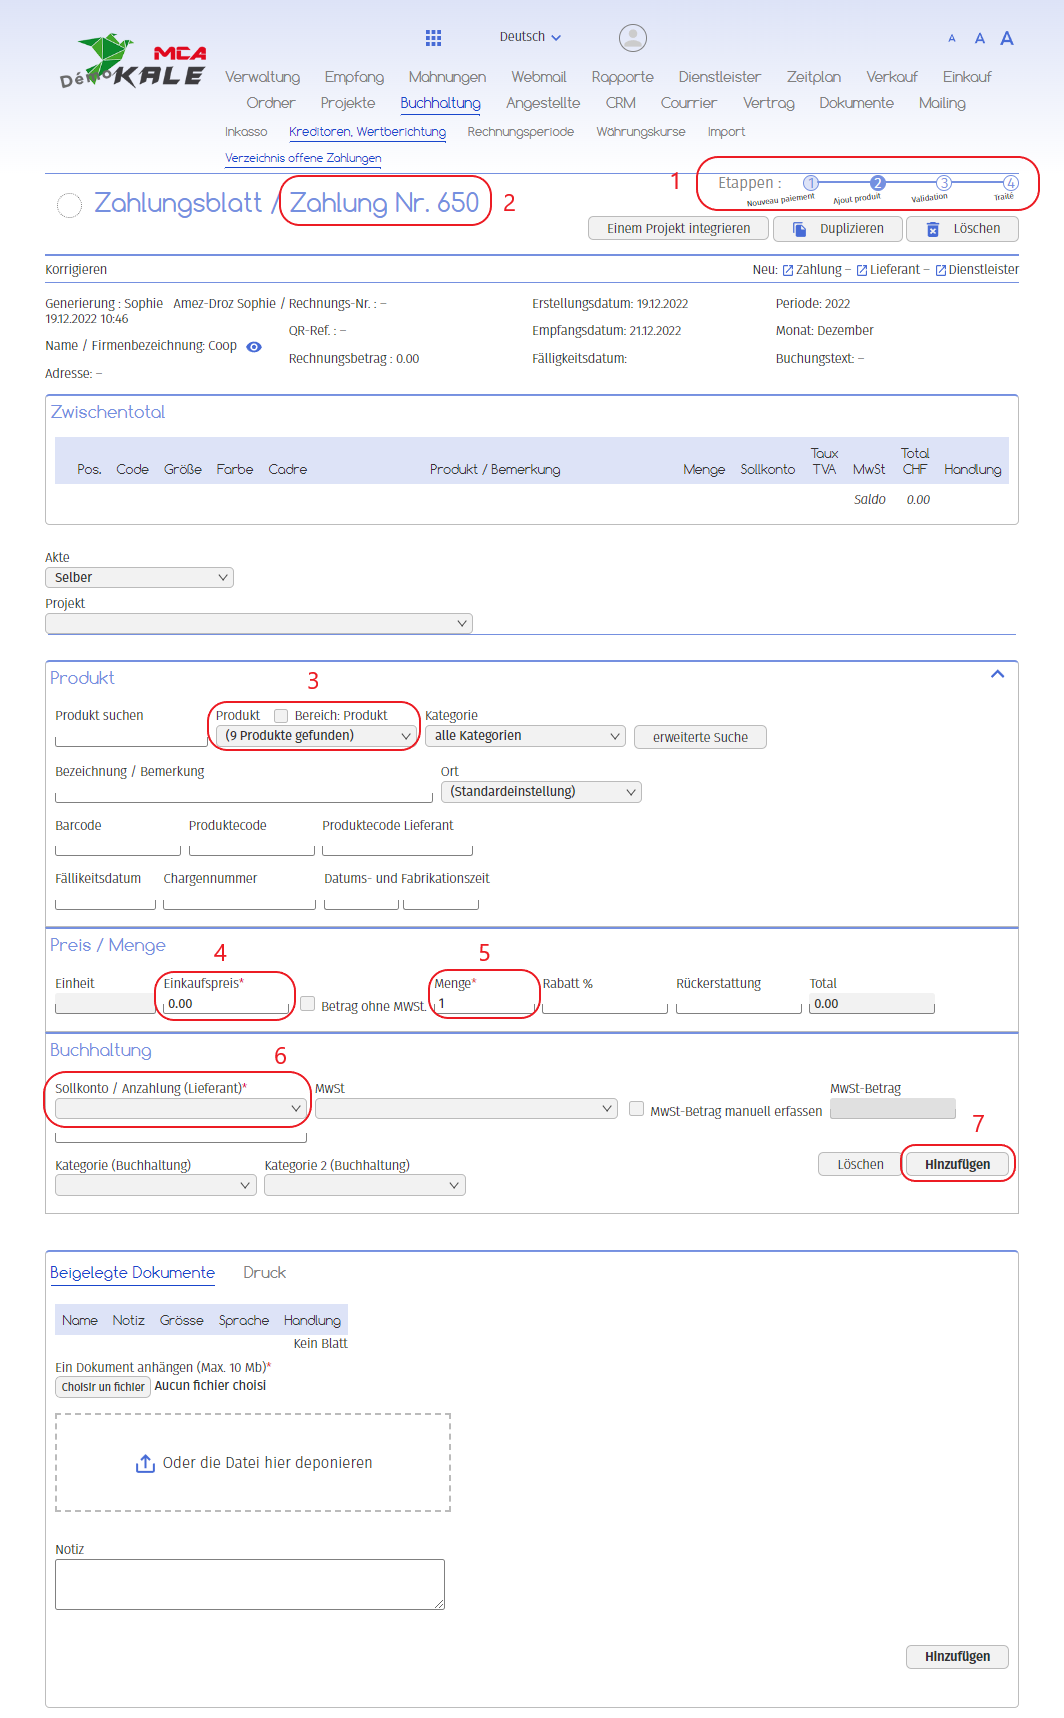Image resolution: width=1064 pixels, height=1718 pixels.
Task: View company details via eye icon
Action: point(254,347)
